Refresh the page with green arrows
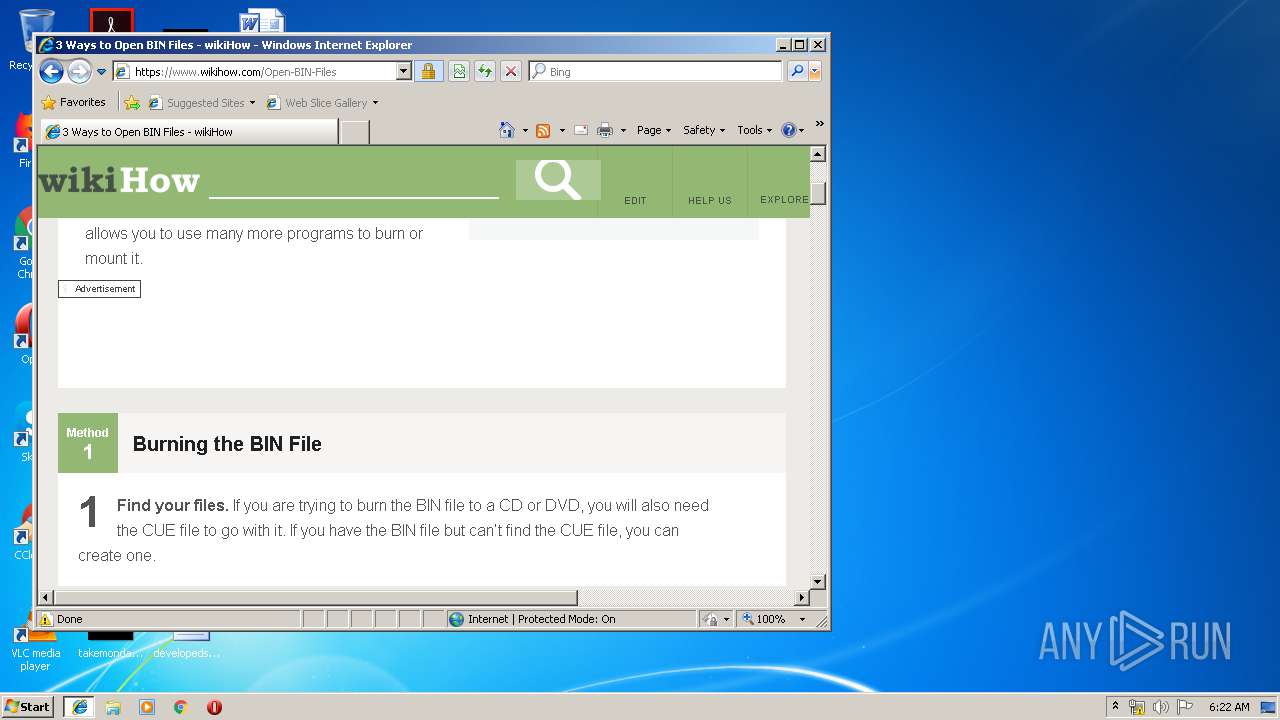The width and height of the screenshot is (1280, 720). pos(485,72)
